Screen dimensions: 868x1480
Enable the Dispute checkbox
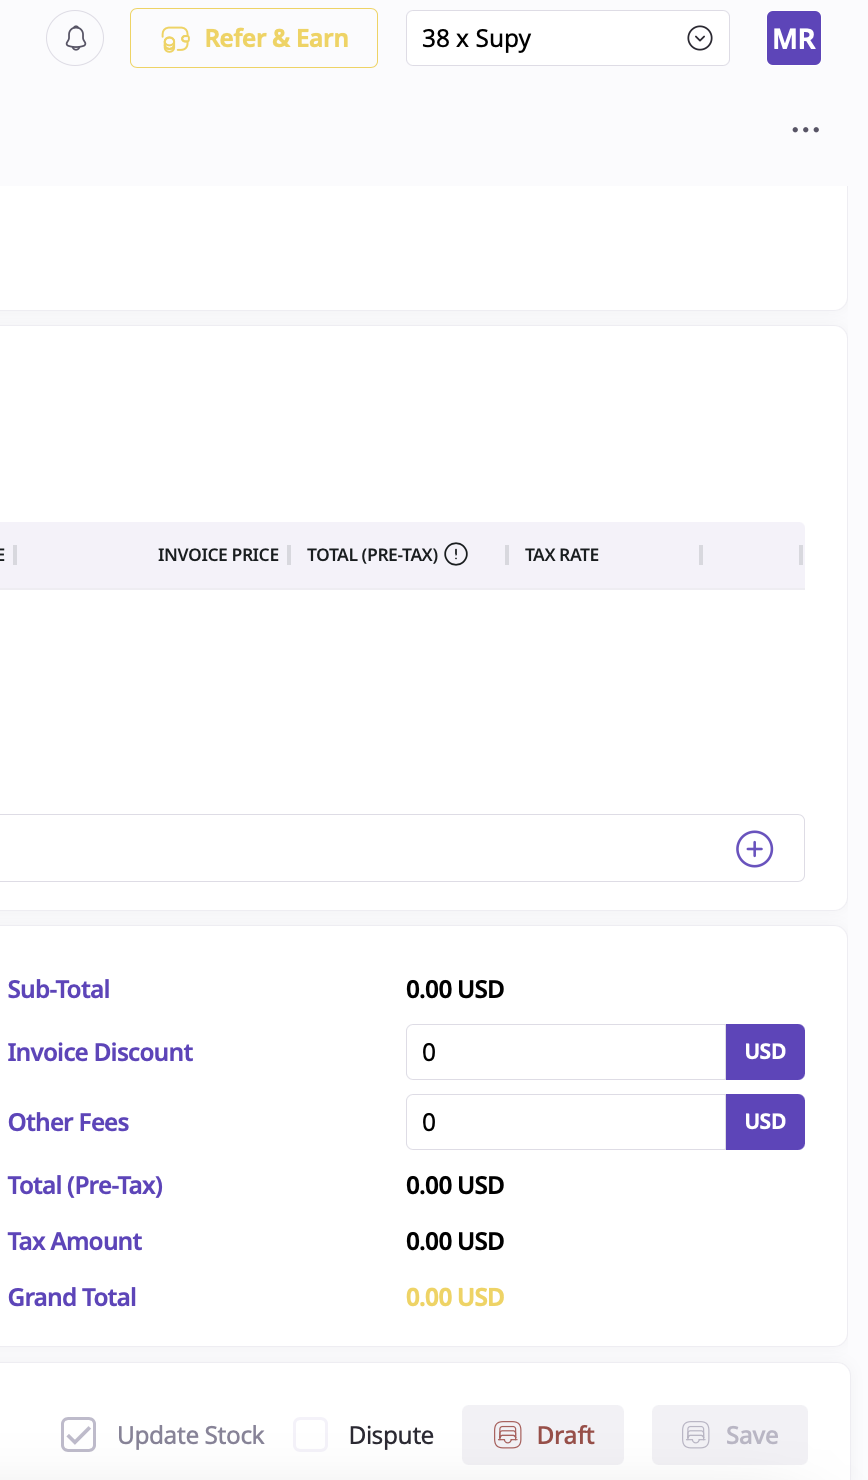311,1435
